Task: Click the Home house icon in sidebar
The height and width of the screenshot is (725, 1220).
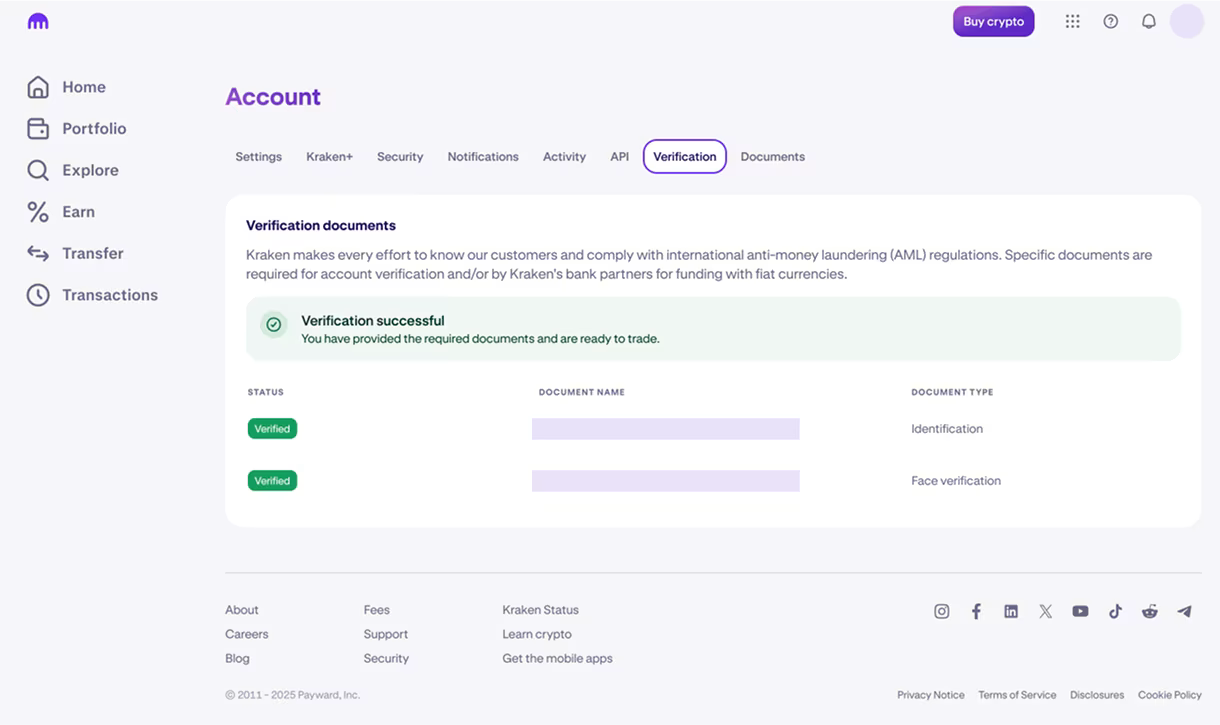Action: point(38,87)
